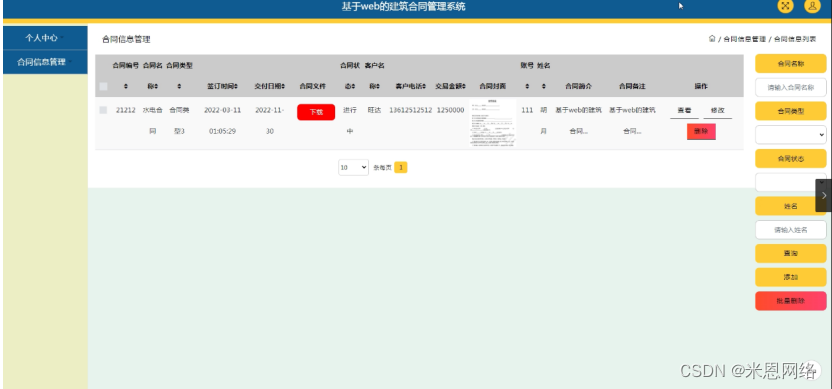Sort by 客户名称 column arrows
This screenshot has width=832, height=389.
pos(379,86)
